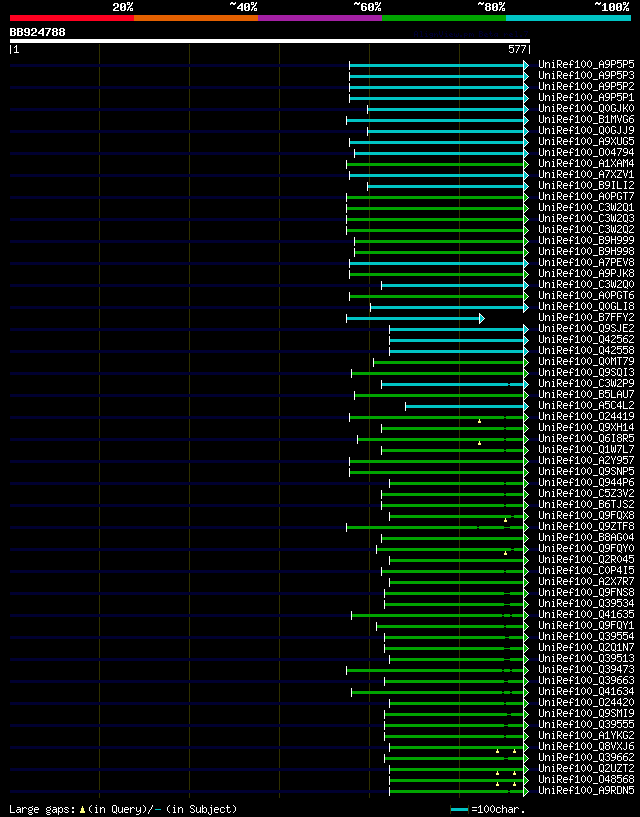The width and height of the screenshot is (640, 817).
Task: Click the yellow gap marker under O24419 bar
Action: [x=479, y=420]
